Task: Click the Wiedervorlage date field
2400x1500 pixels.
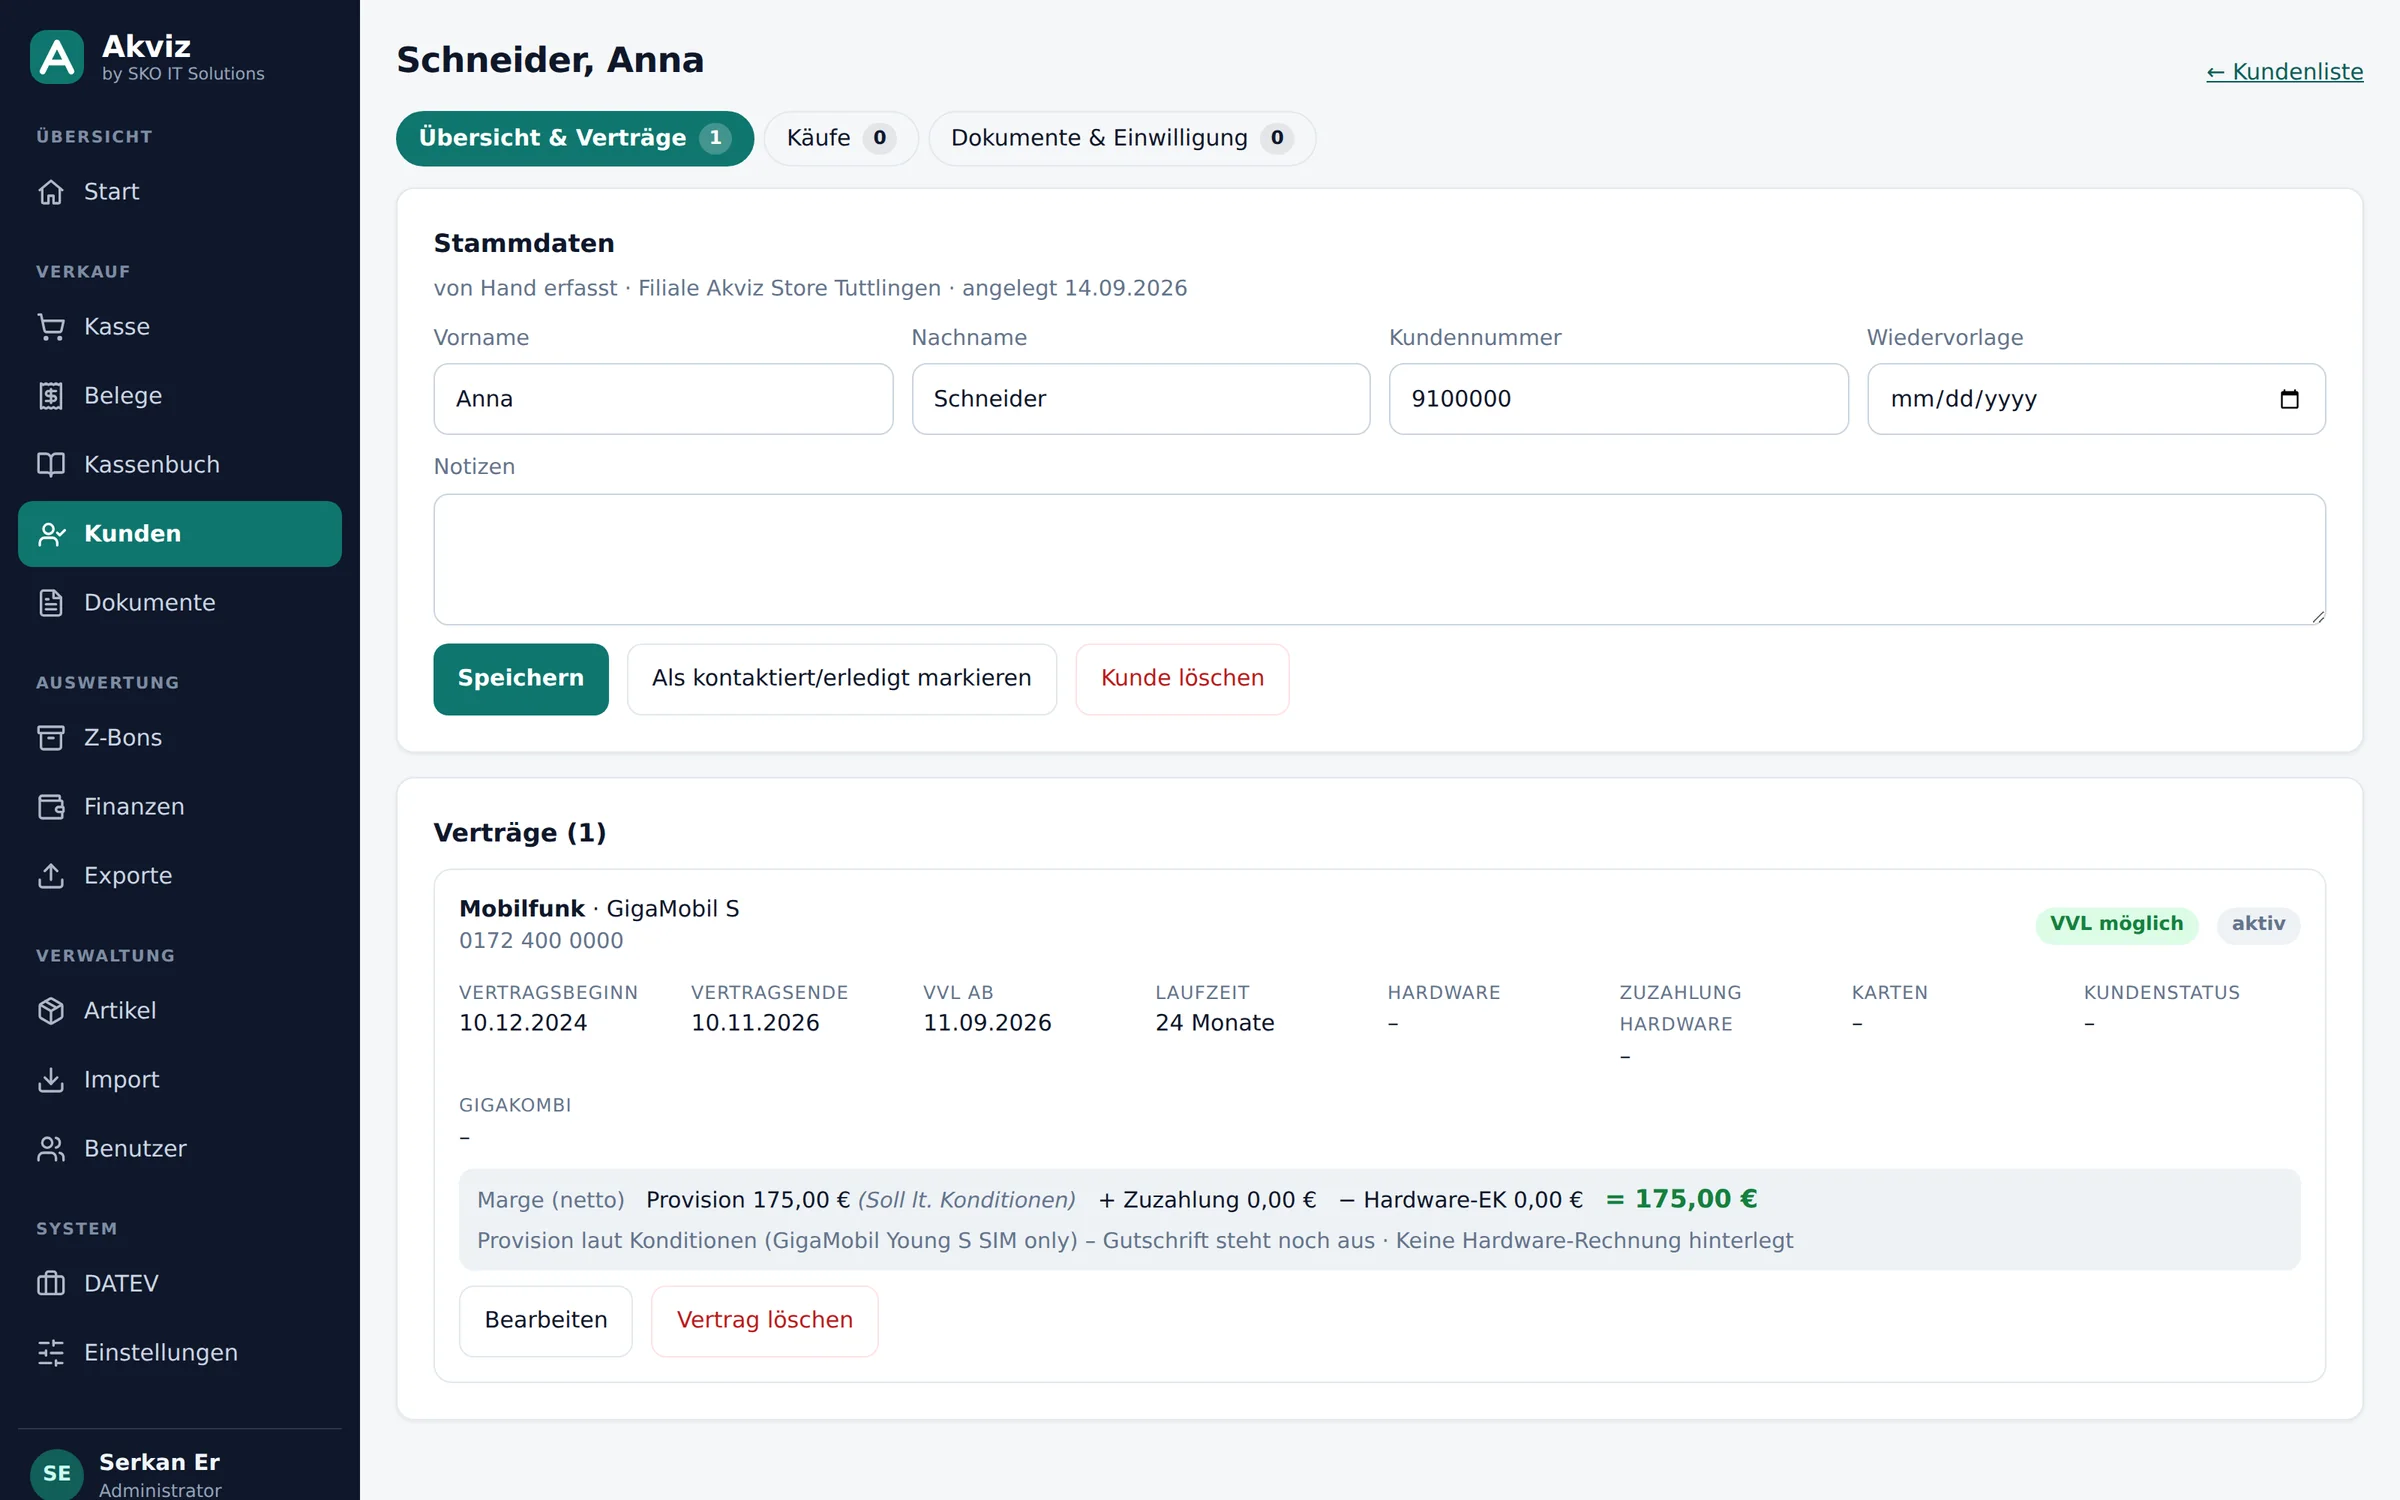Action: pyautogui.click(x=2096, y=399)
